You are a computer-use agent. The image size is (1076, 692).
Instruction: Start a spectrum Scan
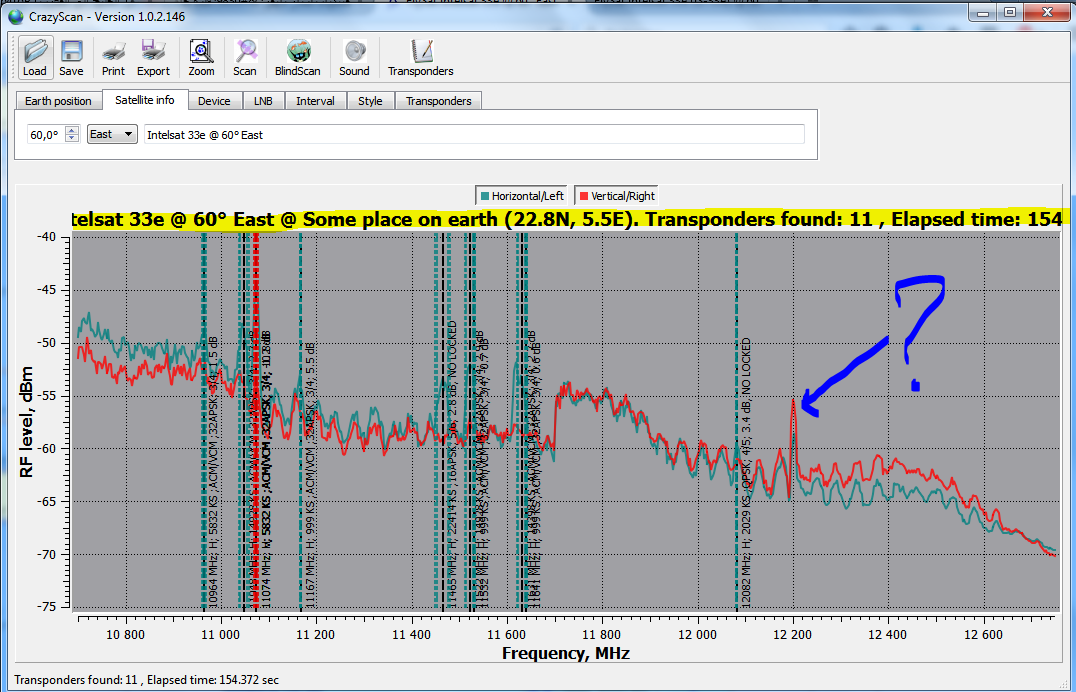click(245, 58)
